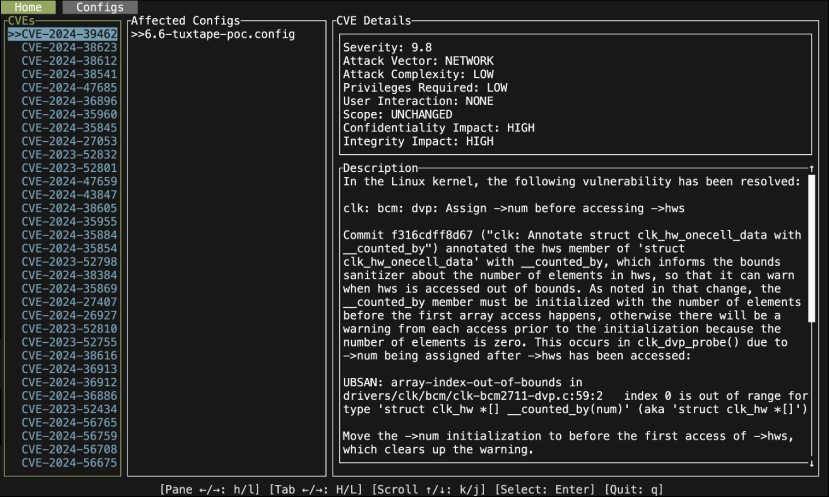Select CVE-2024-56675 at the list bottom
The width and height of the screenshot is (829, 497).
(x=69, y=463)
